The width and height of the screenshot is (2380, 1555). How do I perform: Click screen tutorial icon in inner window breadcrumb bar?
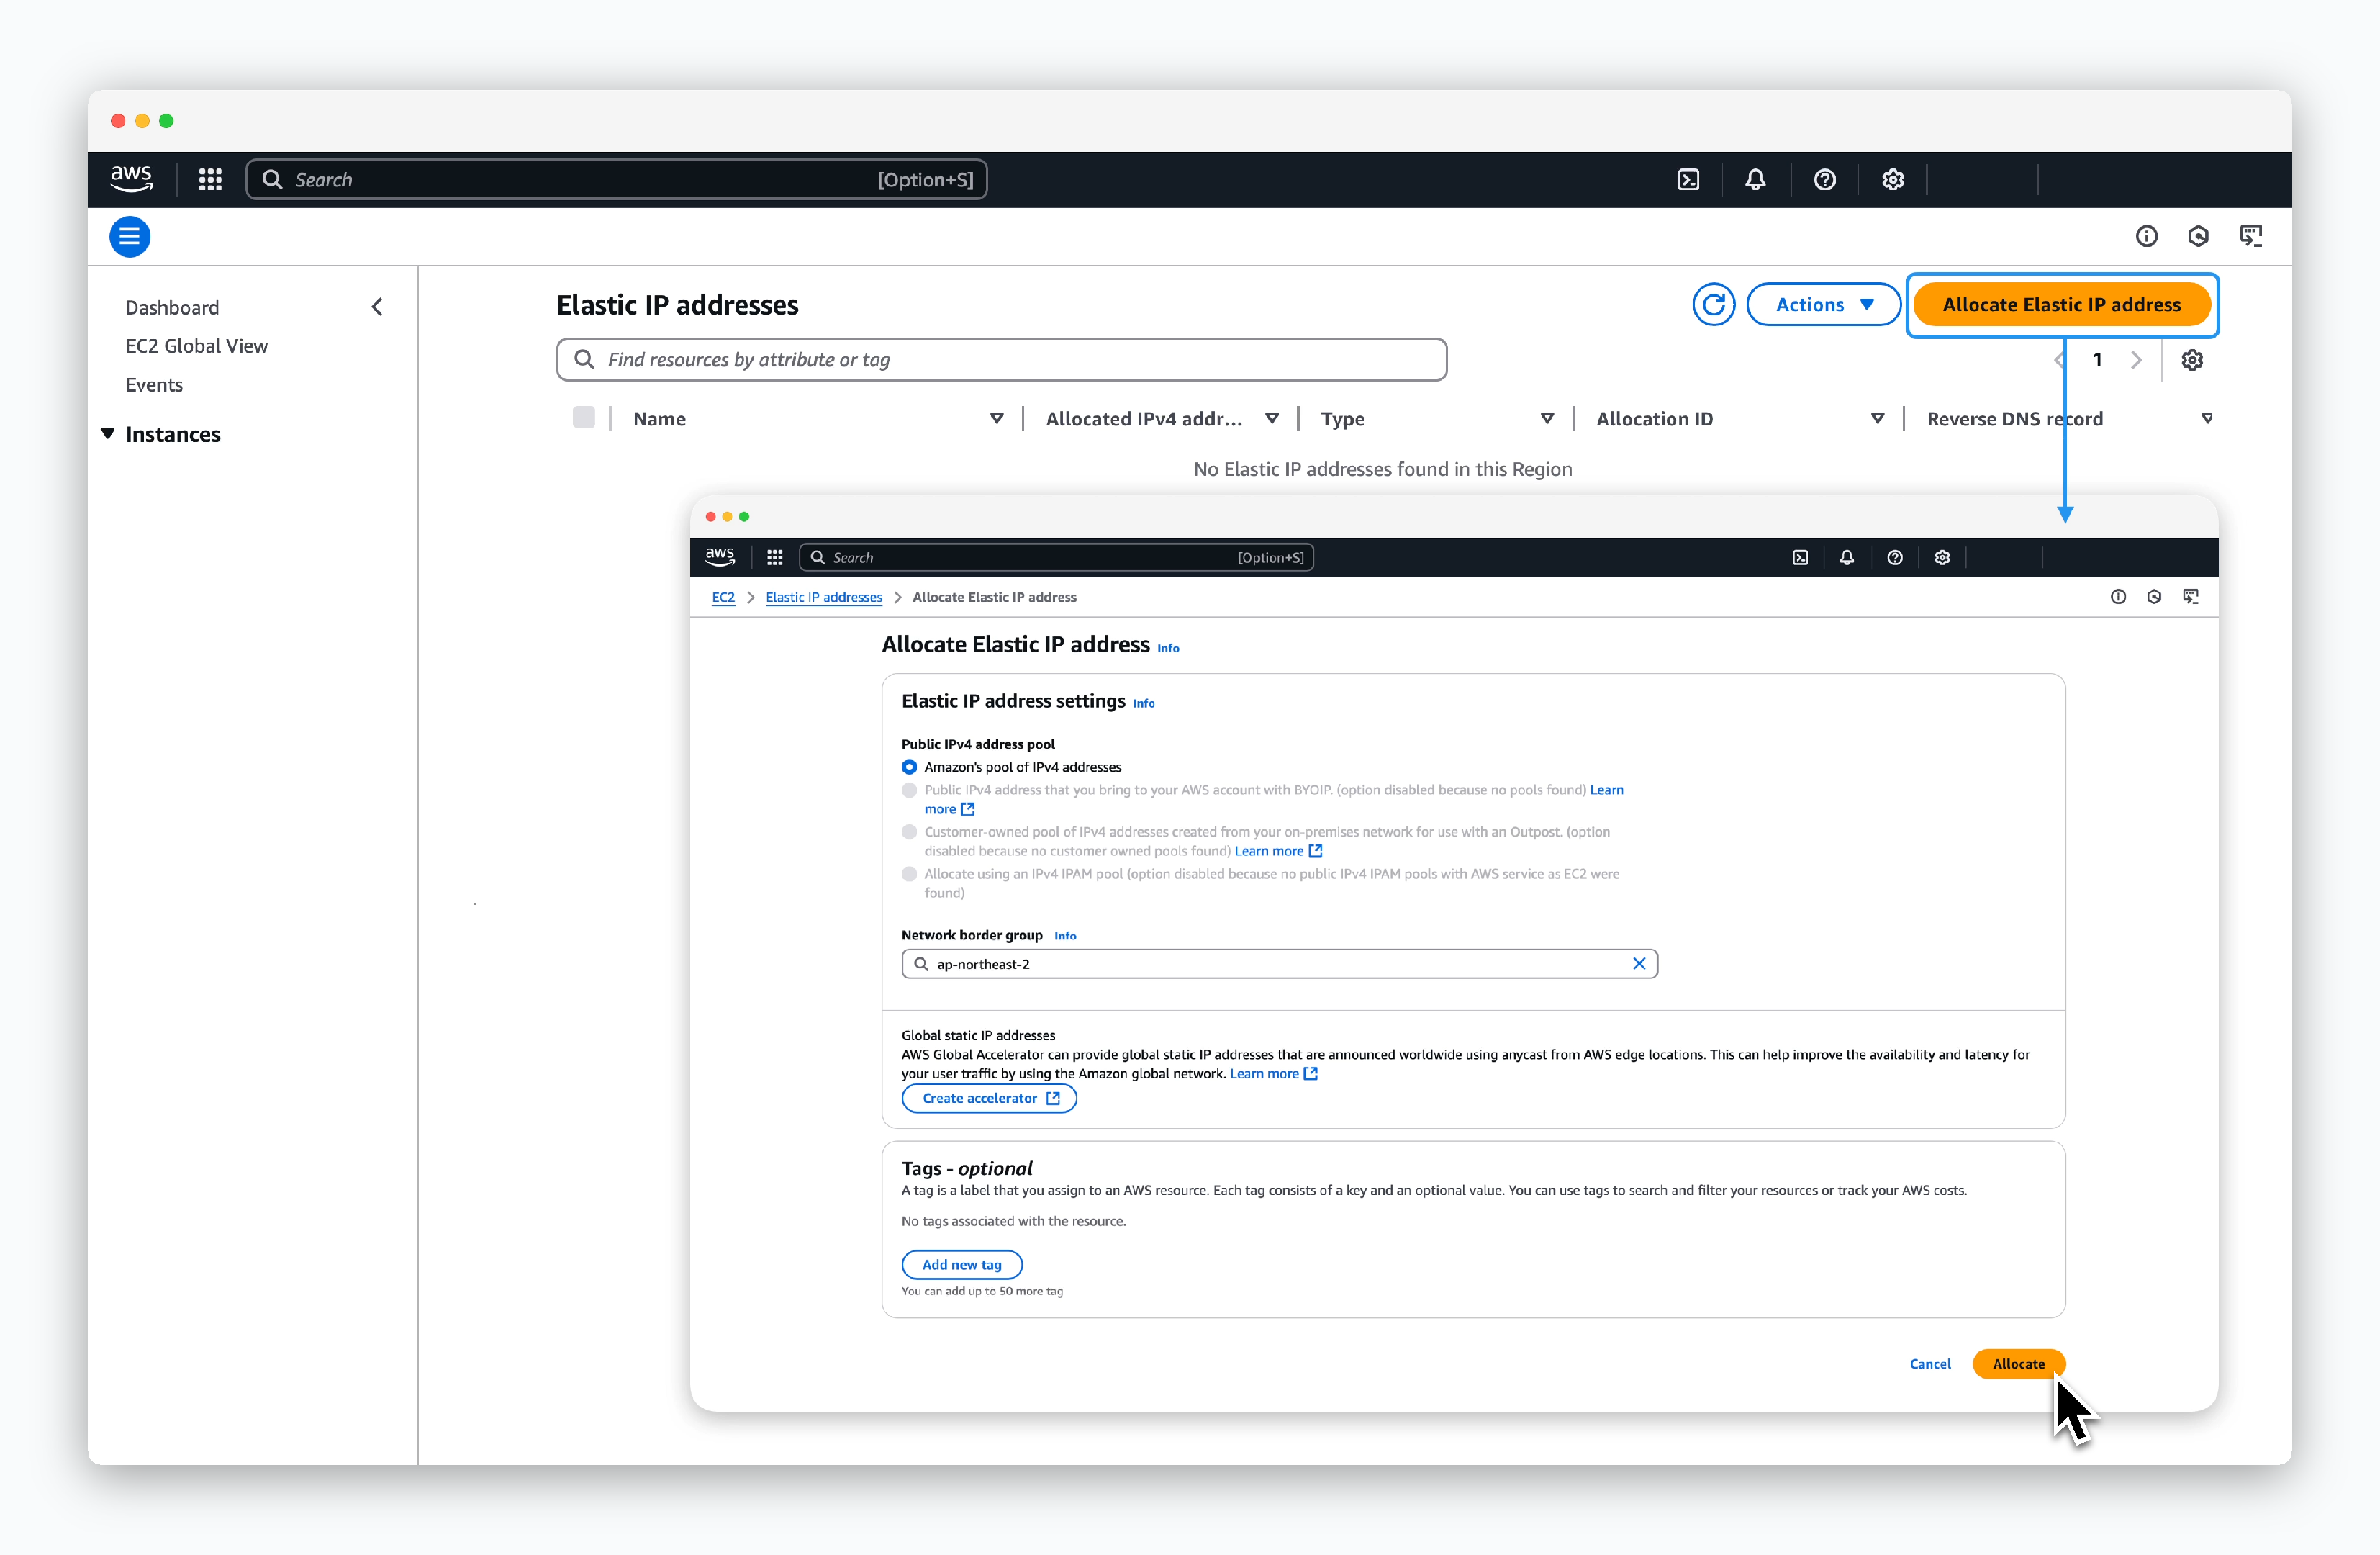coord(2191,597)
